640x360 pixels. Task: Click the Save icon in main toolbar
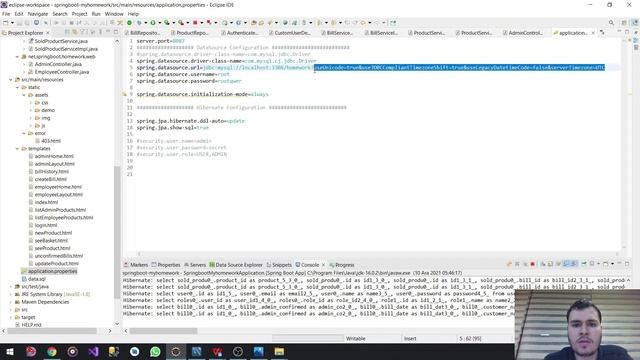click(x=19, y=23)
